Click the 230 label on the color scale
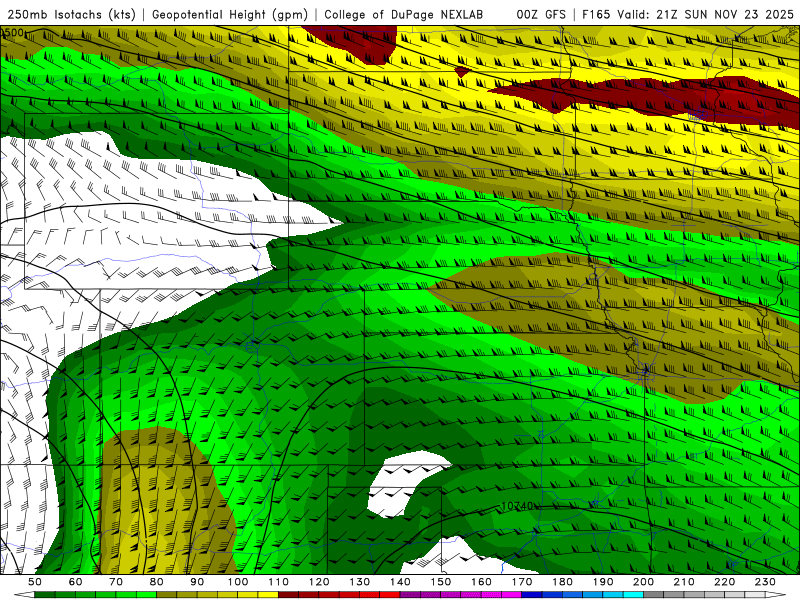Screen dimensions: 800x600 tap(765, 582)
